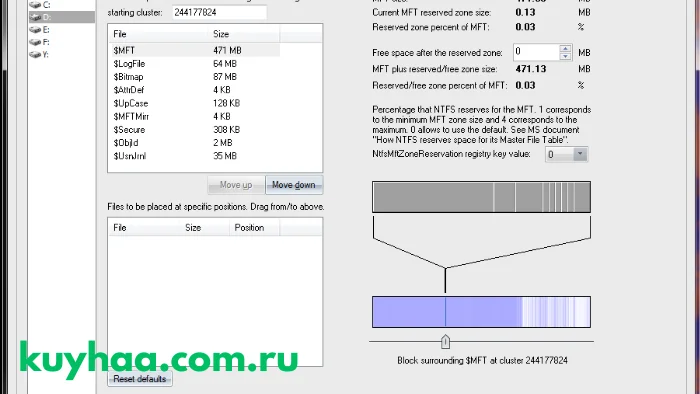This screenshot has width=700, height=394.
Task: Click the starting cluster input field
Action: (x=220, y=12)
